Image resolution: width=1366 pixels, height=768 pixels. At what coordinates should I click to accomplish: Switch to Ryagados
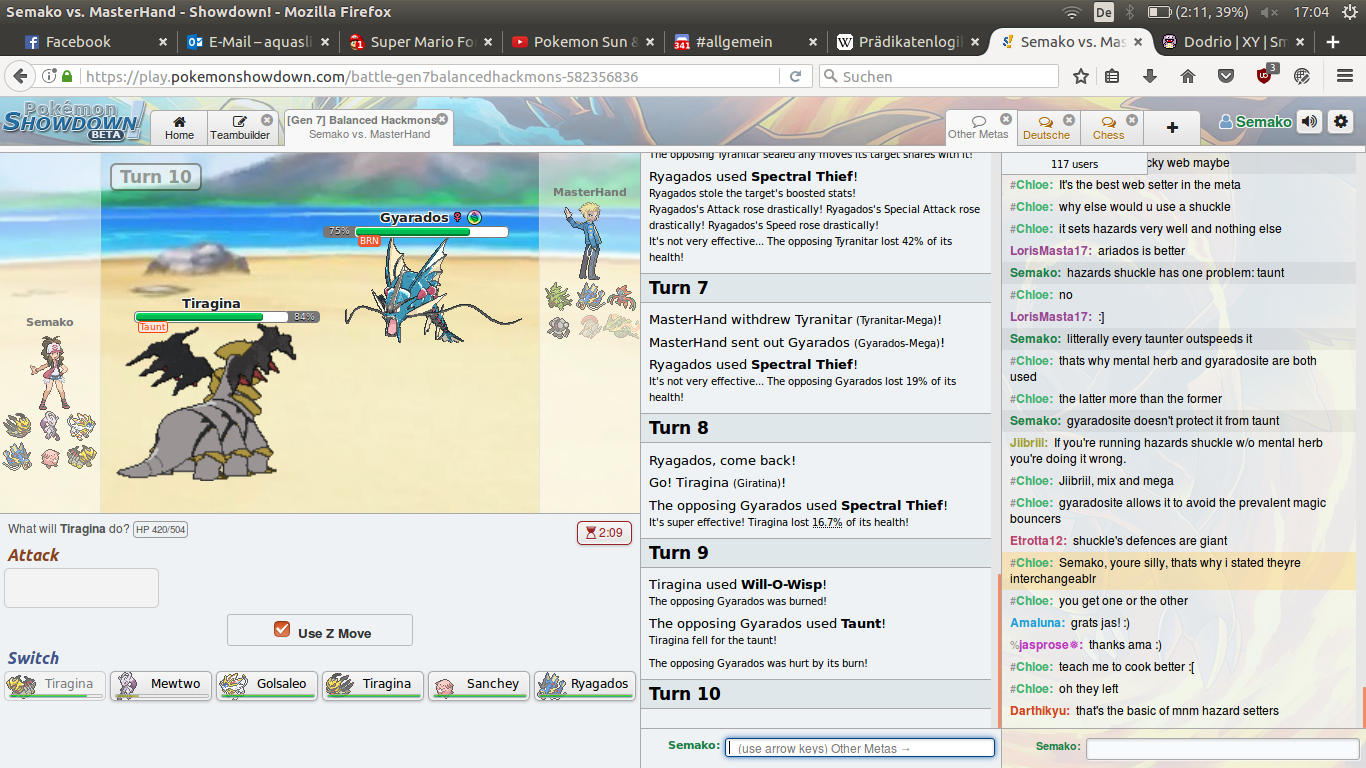click(x=585, y=685)
